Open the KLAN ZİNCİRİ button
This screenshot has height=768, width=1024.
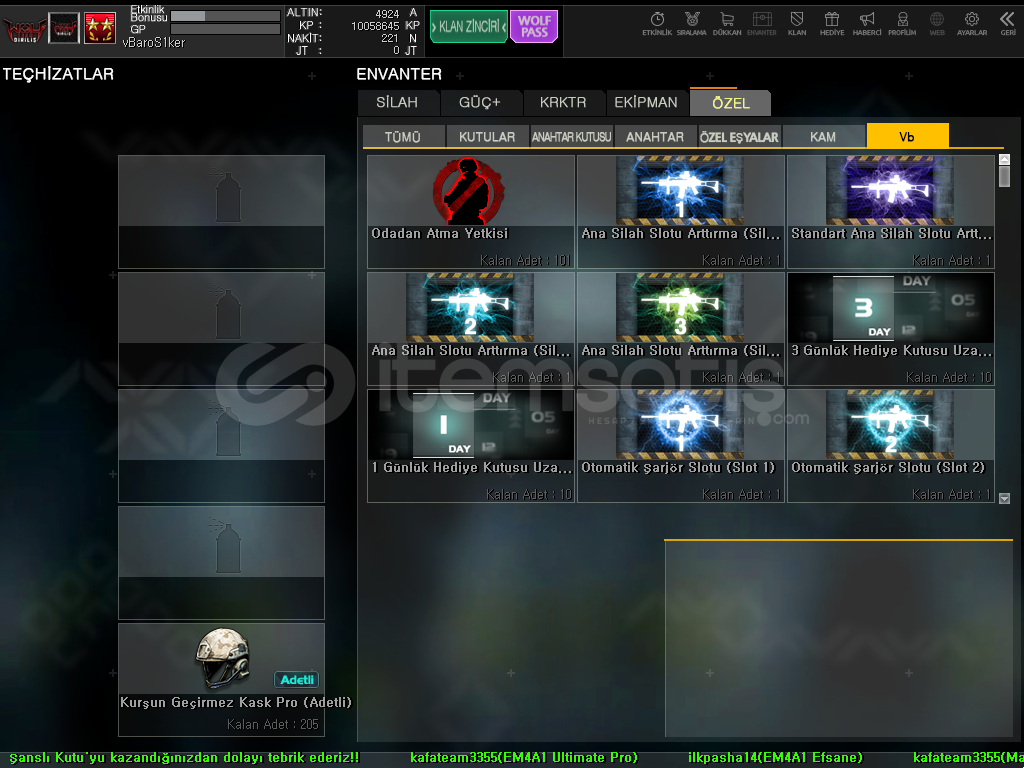coord(468,27)
